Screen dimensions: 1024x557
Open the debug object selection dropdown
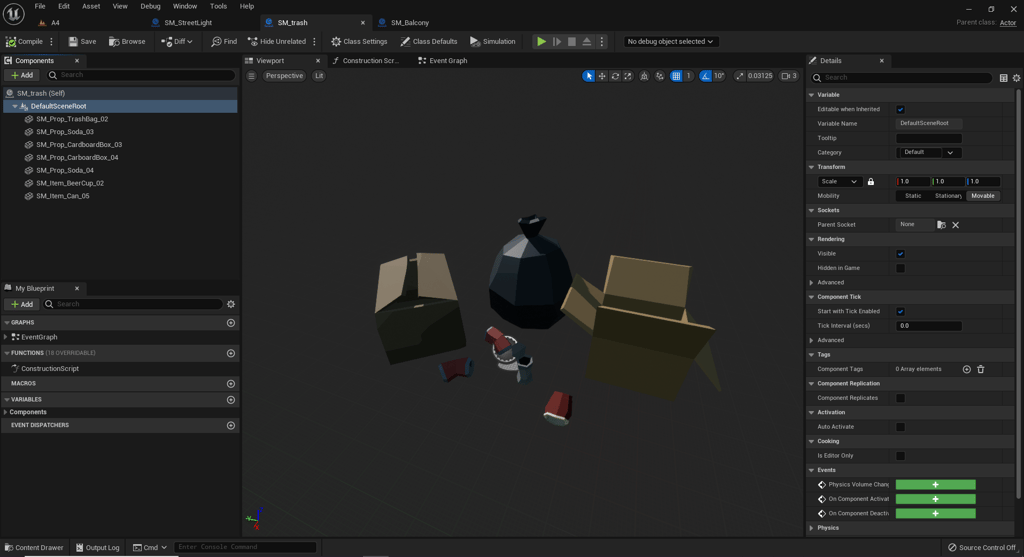[x=670, y=42]
